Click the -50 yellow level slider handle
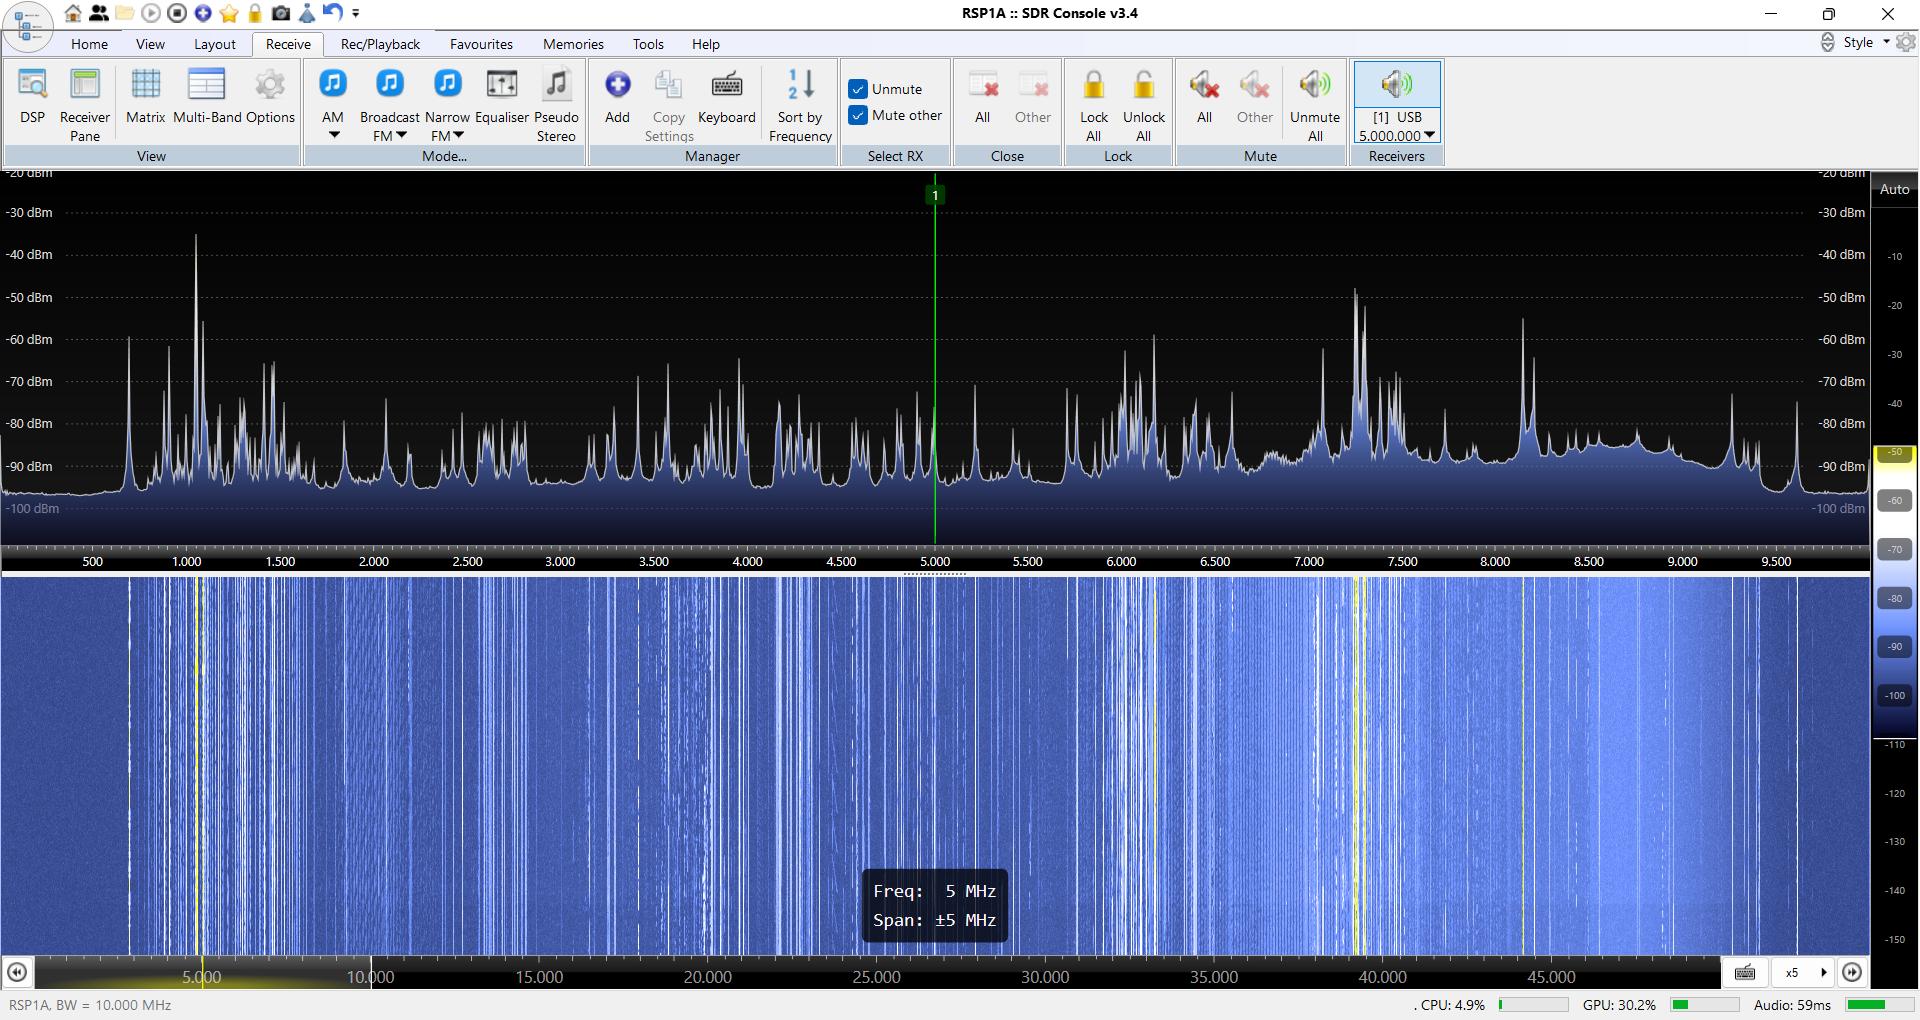The height and width of the screenshot is (1020, 1920). tap(1895, 453)
